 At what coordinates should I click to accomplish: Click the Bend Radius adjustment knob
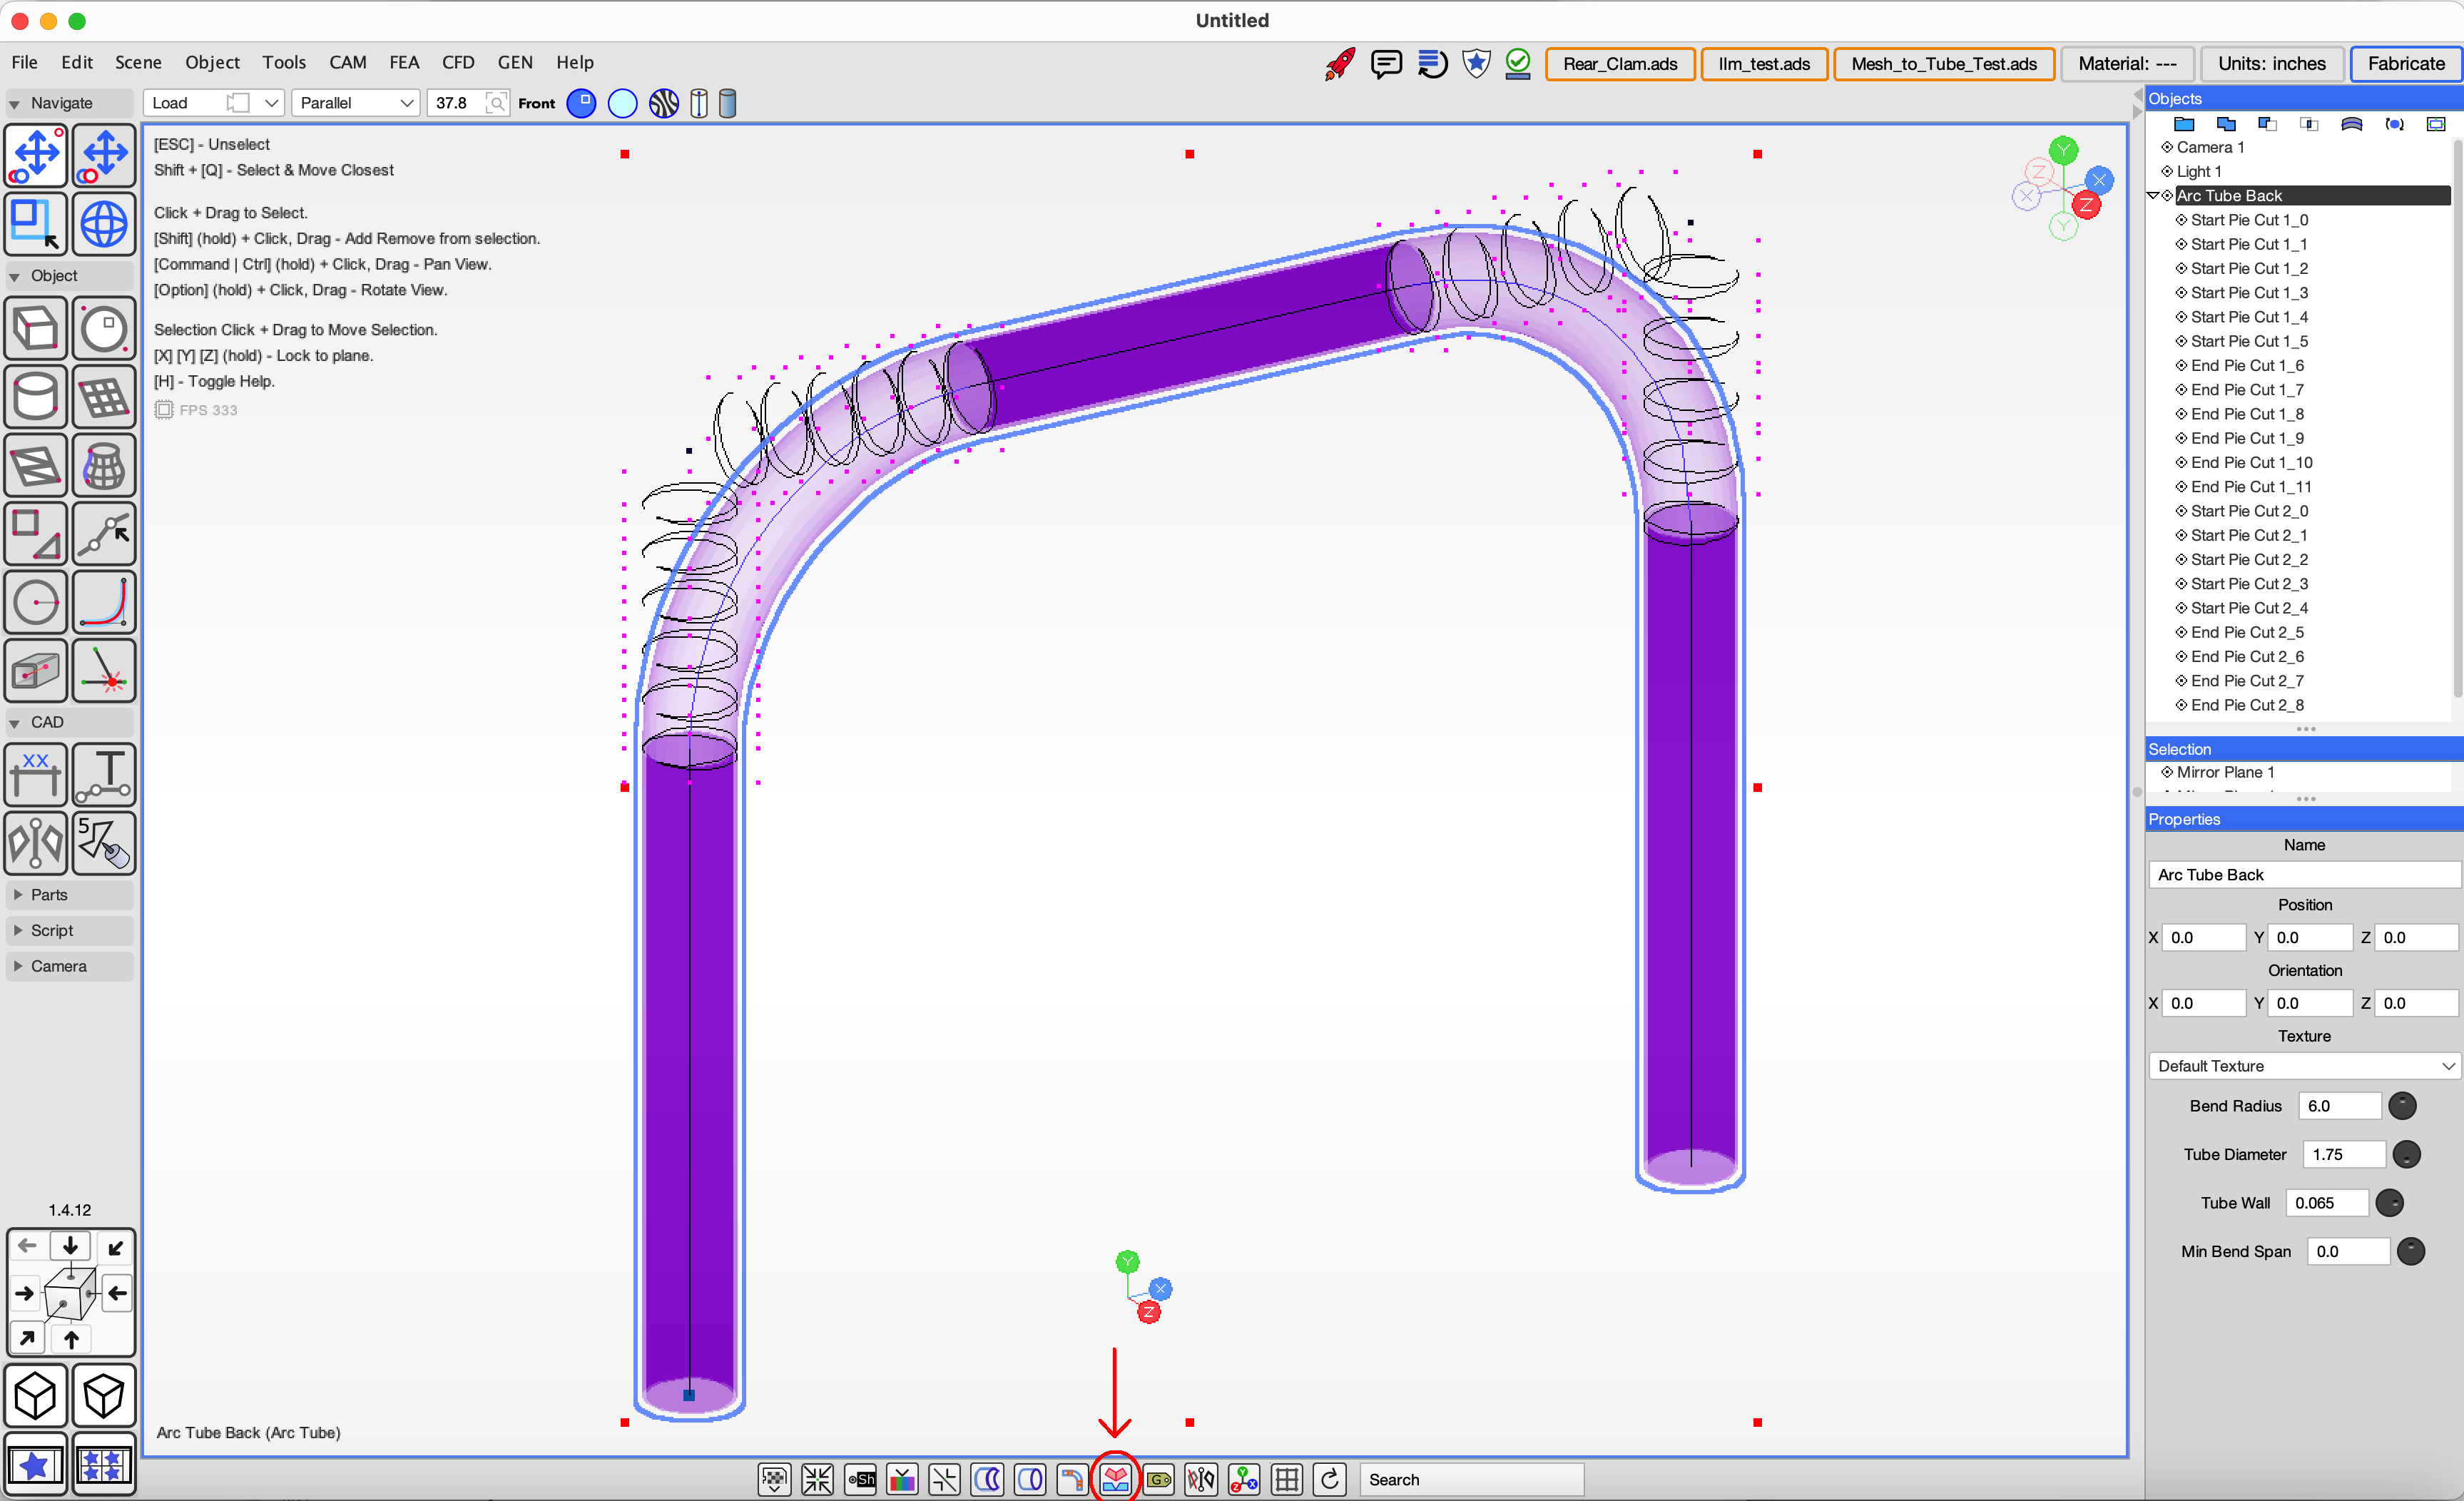[x=2402, y=1106]
